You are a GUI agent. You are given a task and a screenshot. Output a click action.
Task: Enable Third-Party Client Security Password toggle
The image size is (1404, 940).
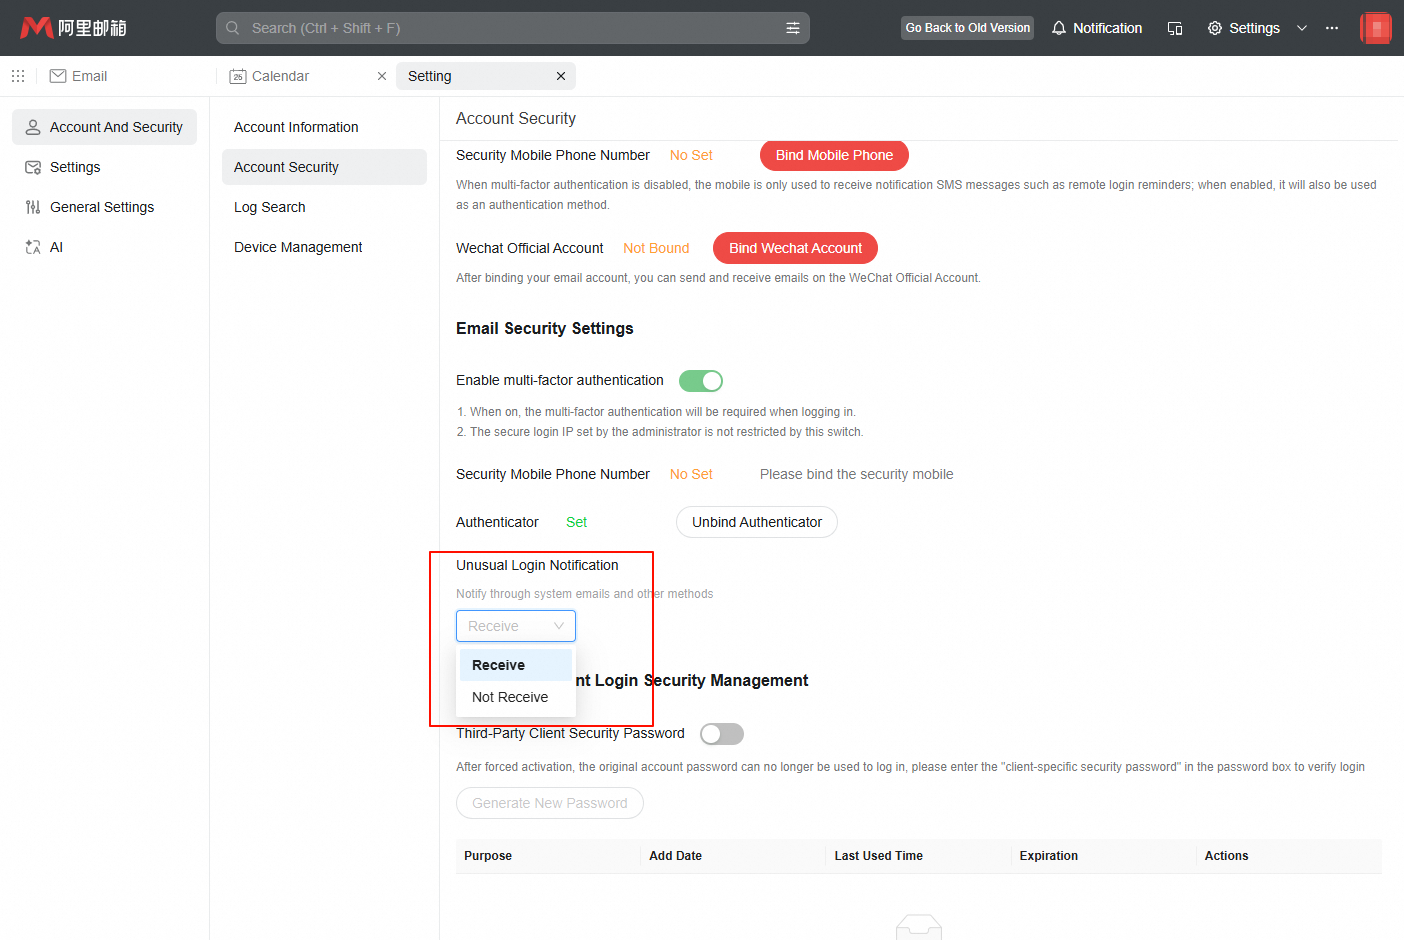pos(722,734)
